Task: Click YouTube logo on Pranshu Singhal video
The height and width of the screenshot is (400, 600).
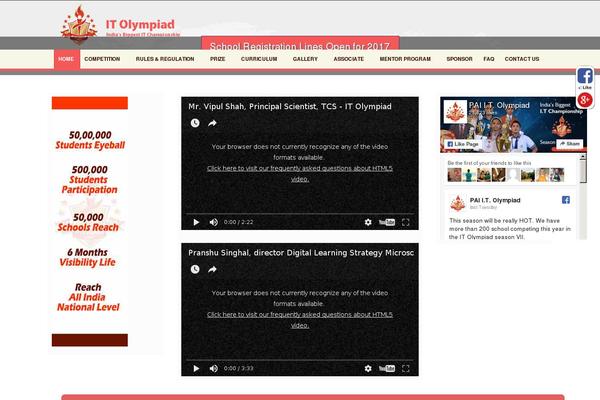Action: click(x=386, y=368)
